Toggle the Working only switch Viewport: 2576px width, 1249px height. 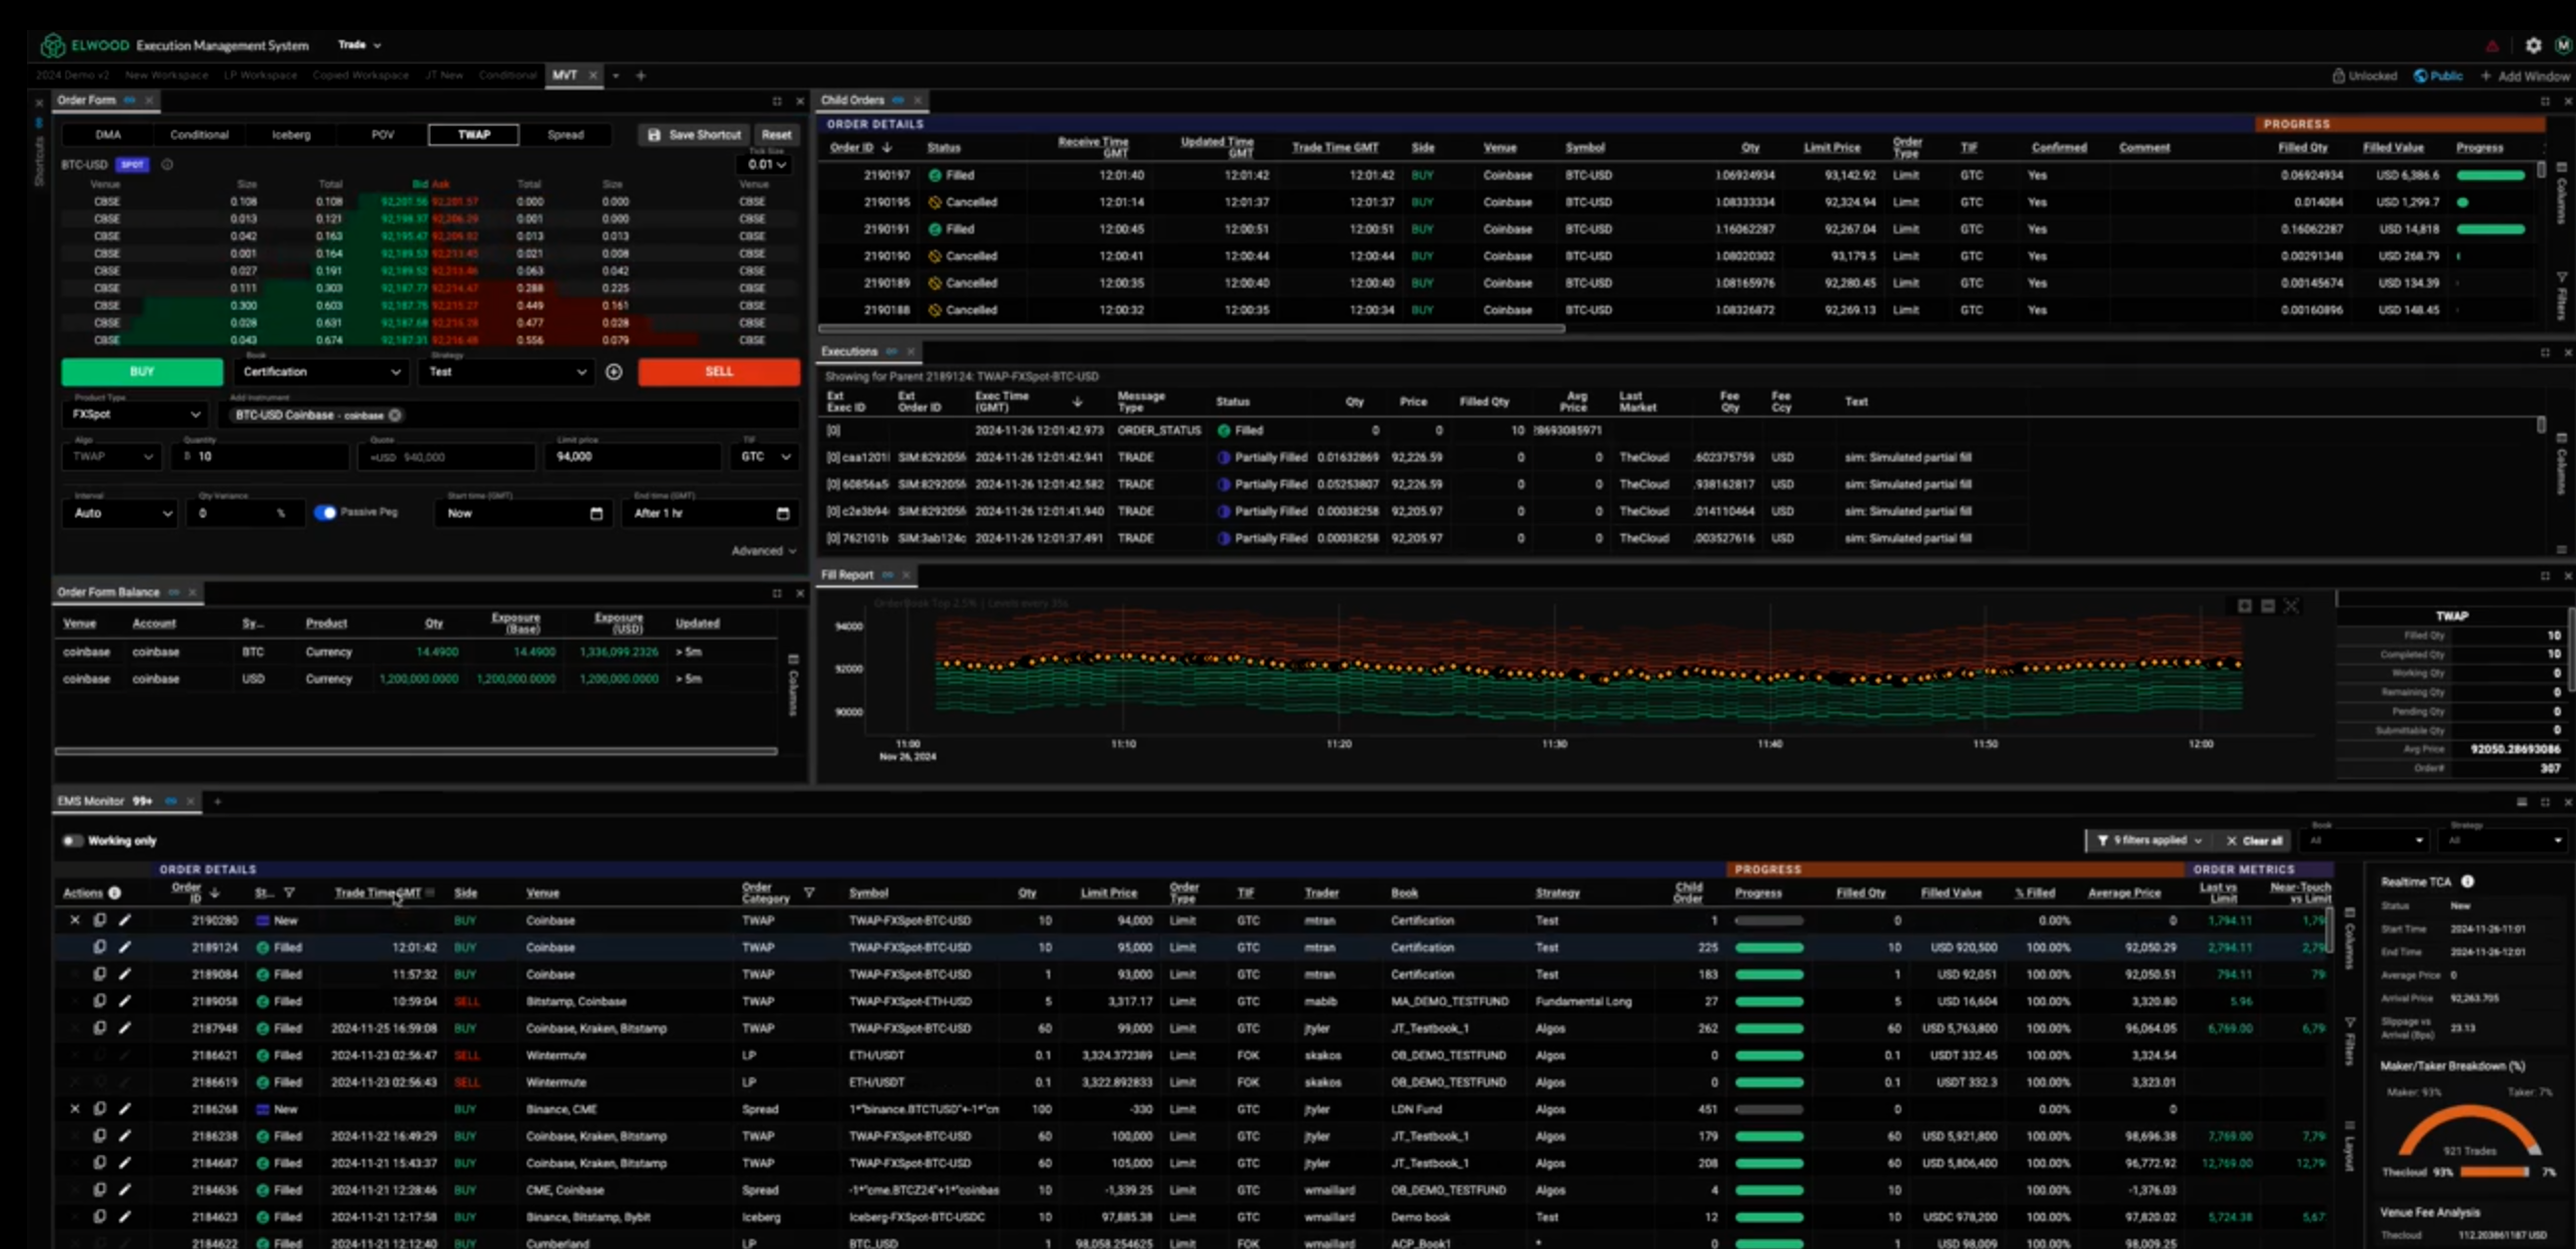(x=72, y=841)
